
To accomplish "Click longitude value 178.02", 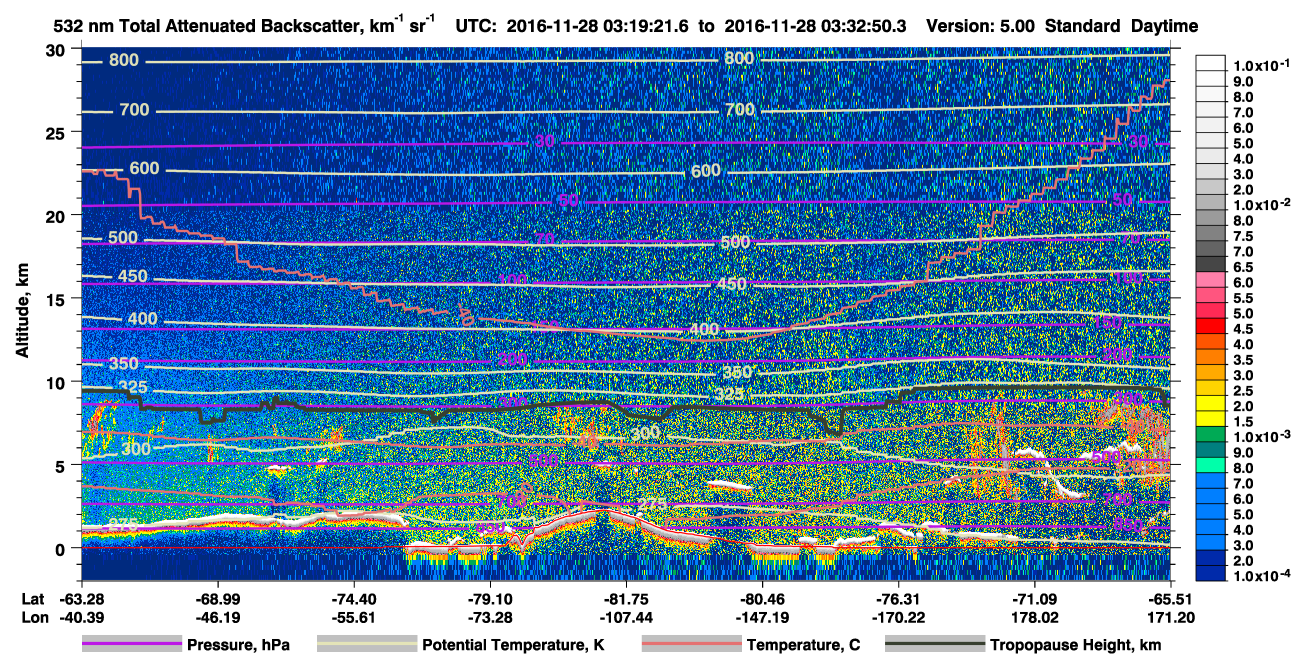I will click(x=1034, y=618).
